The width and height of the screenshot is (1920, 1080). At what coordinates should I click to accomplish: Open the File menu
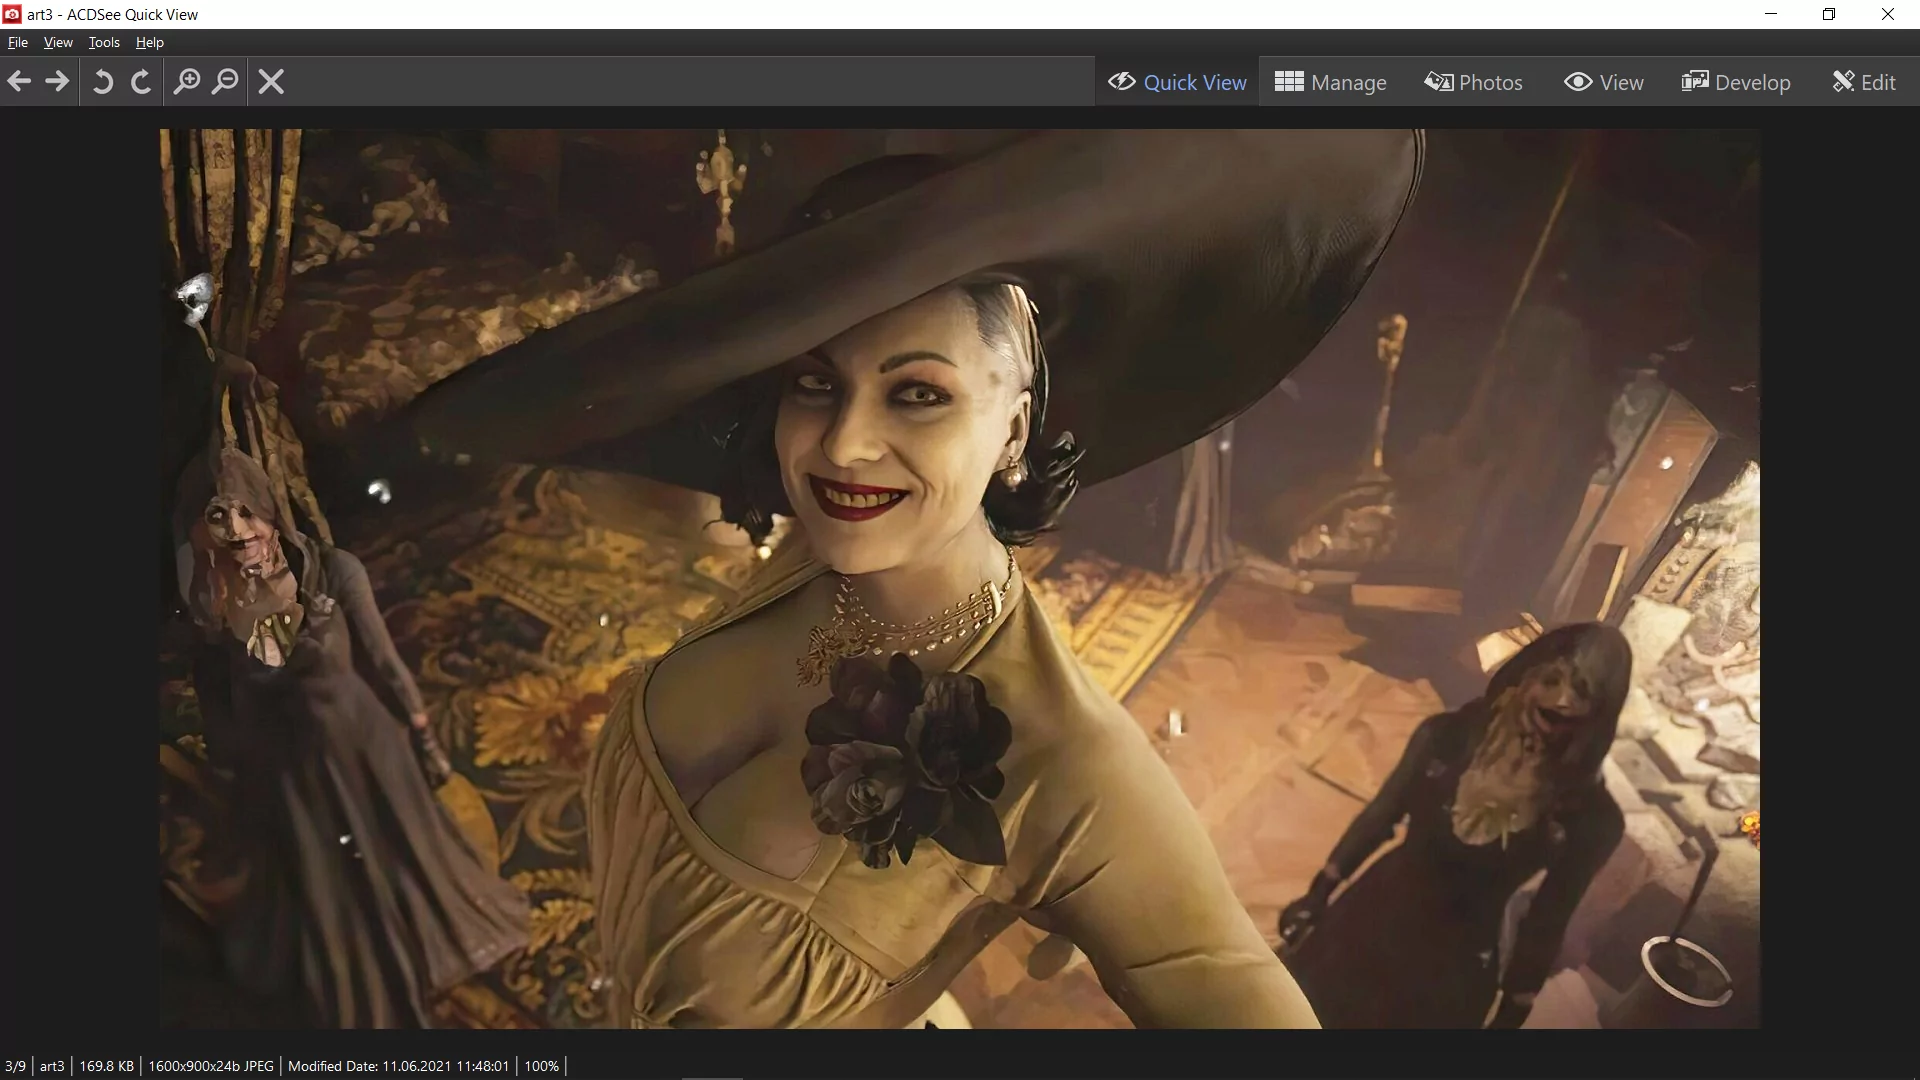(x=18, y=42)
